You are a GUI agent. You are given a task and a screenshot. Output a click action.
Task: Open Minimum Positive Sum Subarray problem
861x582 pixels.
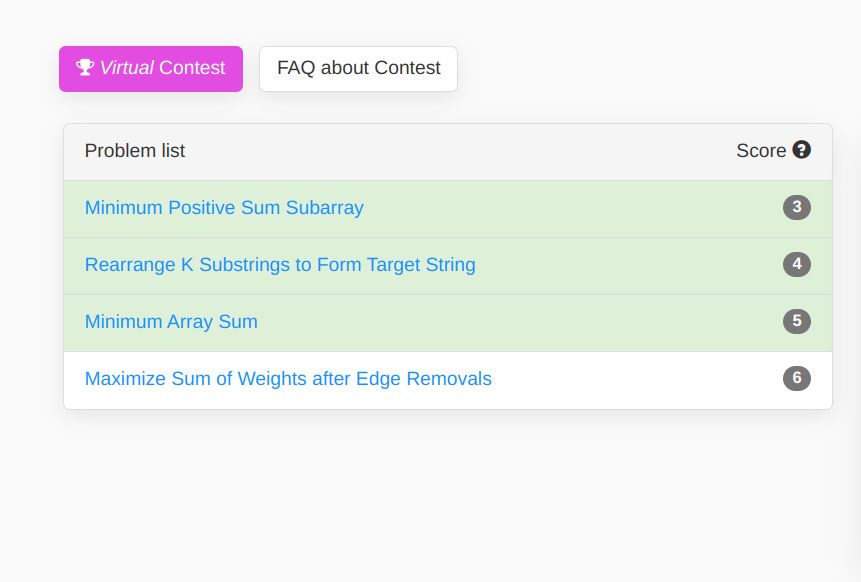(x=224, y=208)
